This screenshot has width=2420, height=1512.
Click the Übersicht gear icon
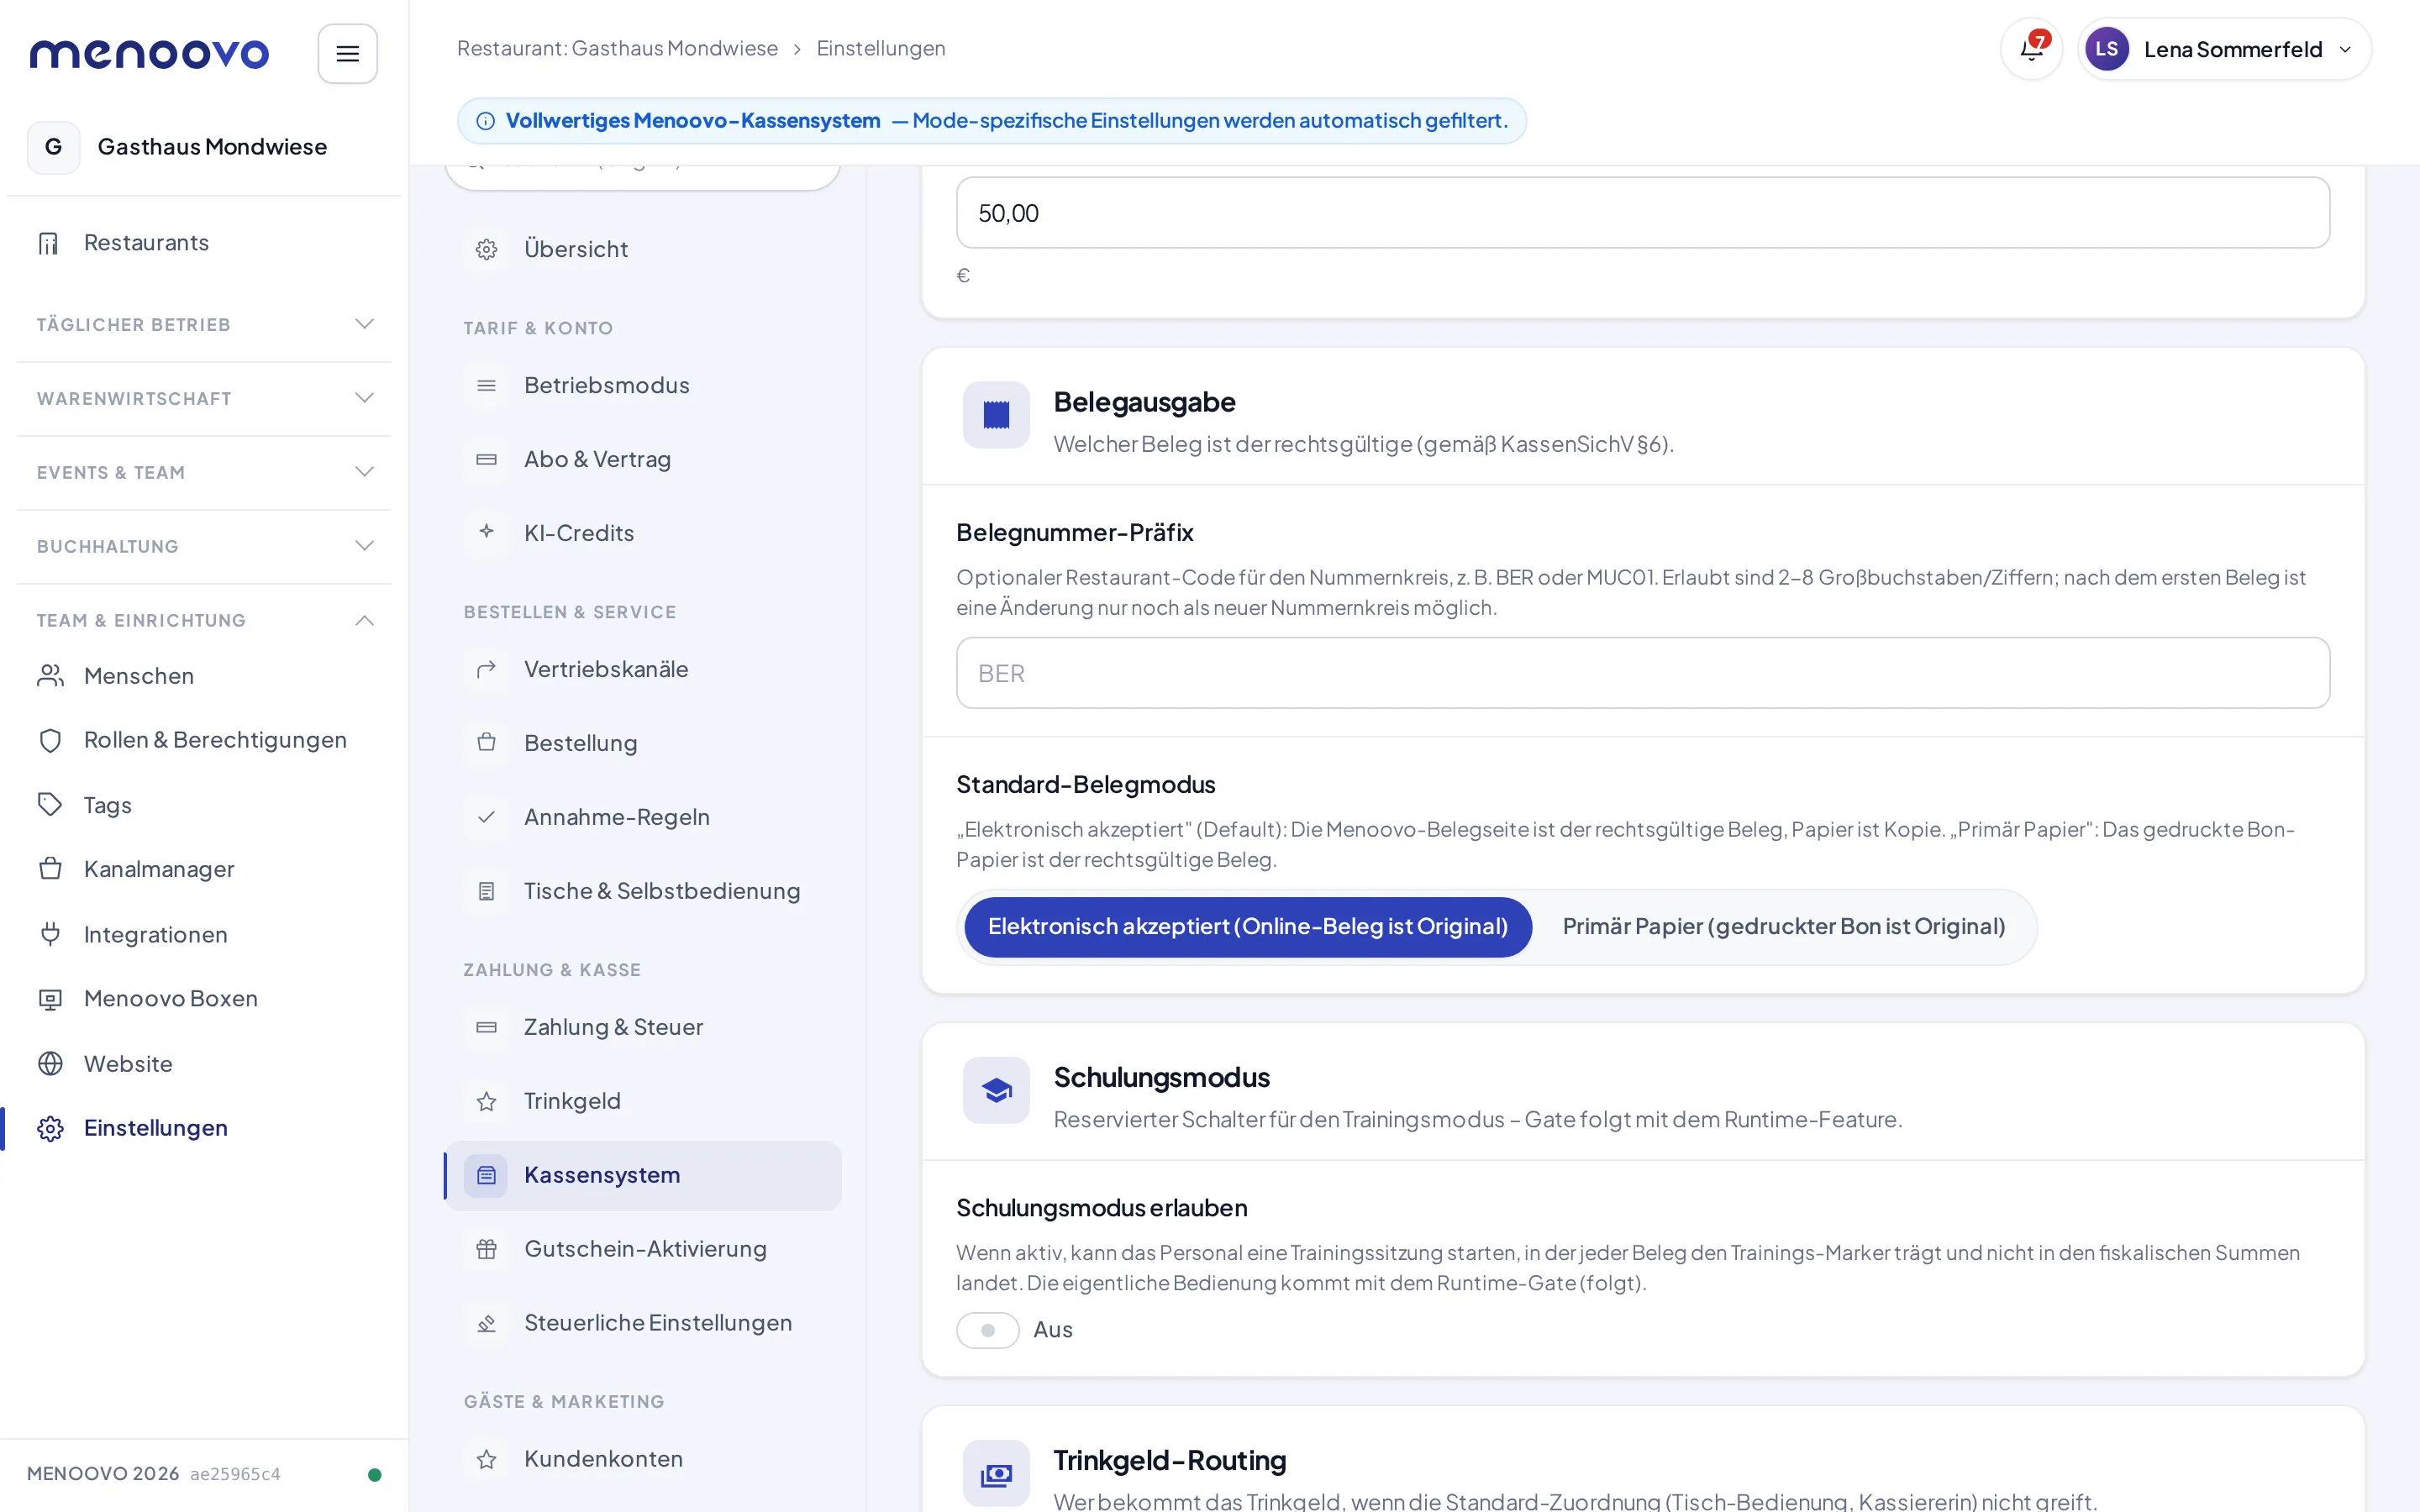pyautogui.click(x=486, y=249)
